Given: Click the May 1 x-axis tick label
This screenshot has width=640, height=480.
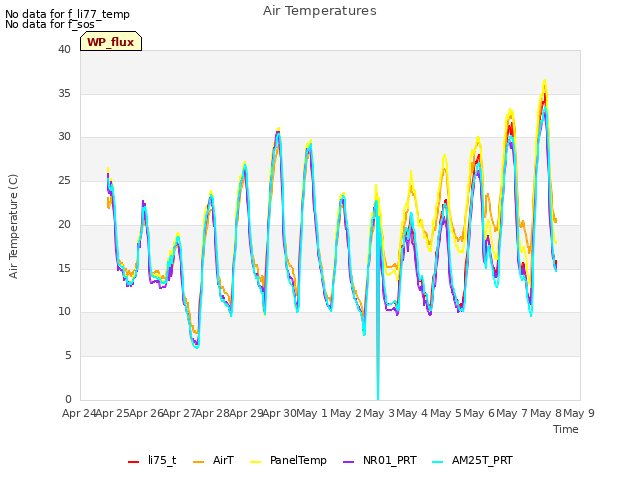Looking at the screenshot, I should [313, 413].
